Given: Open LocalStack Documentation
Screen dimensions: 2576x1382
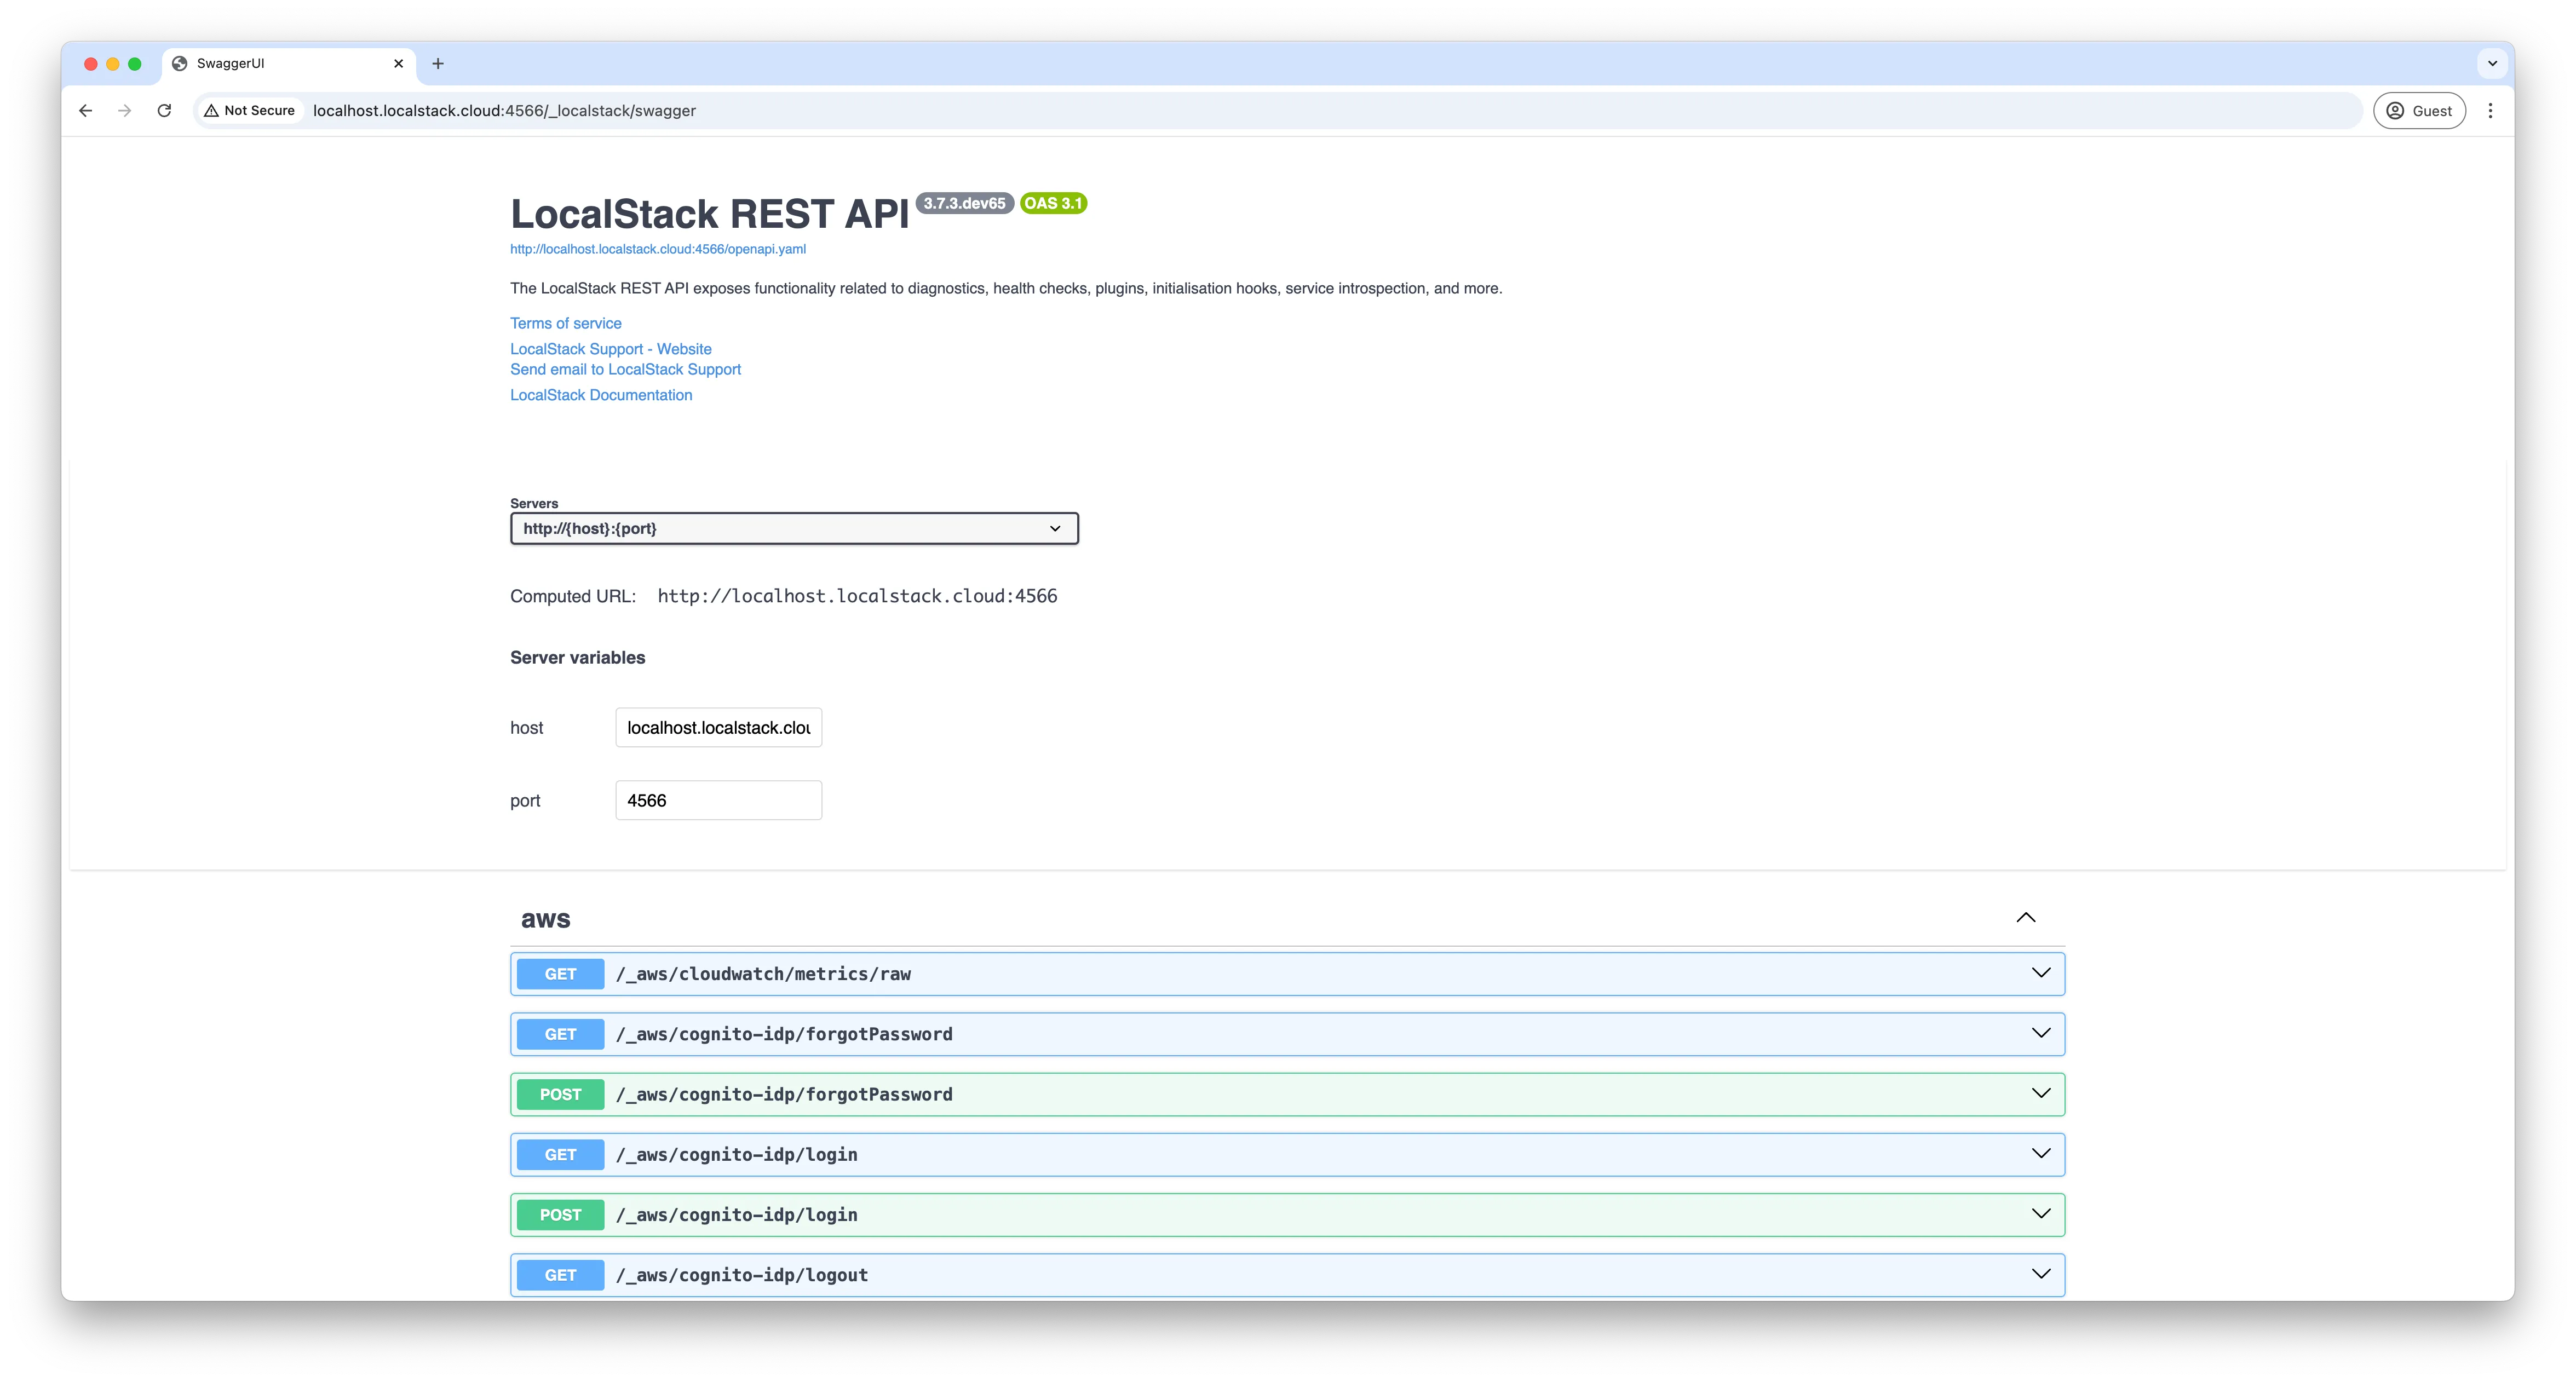Looking at the screenshot, I should tap(600, 394).
